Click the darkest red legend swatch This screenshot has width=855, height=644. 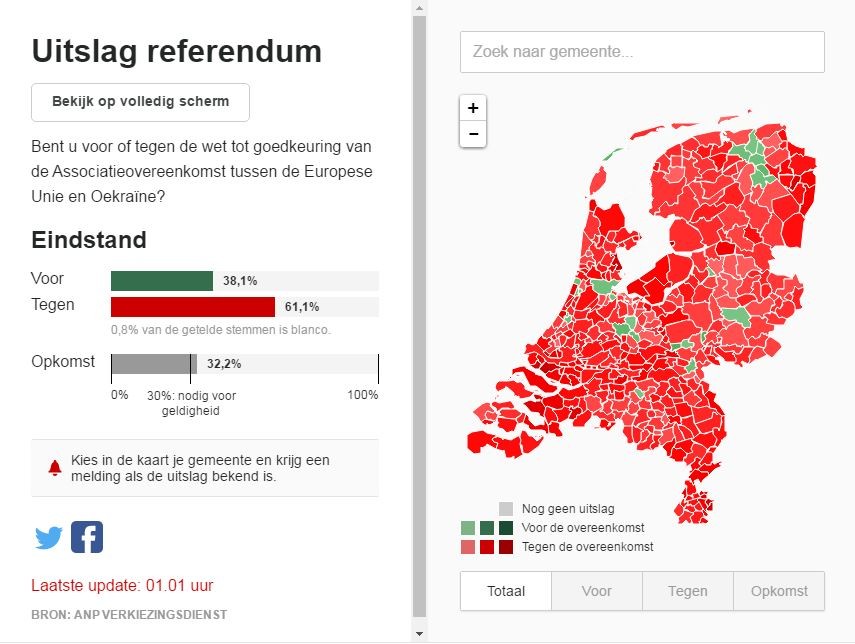point(506,547)
